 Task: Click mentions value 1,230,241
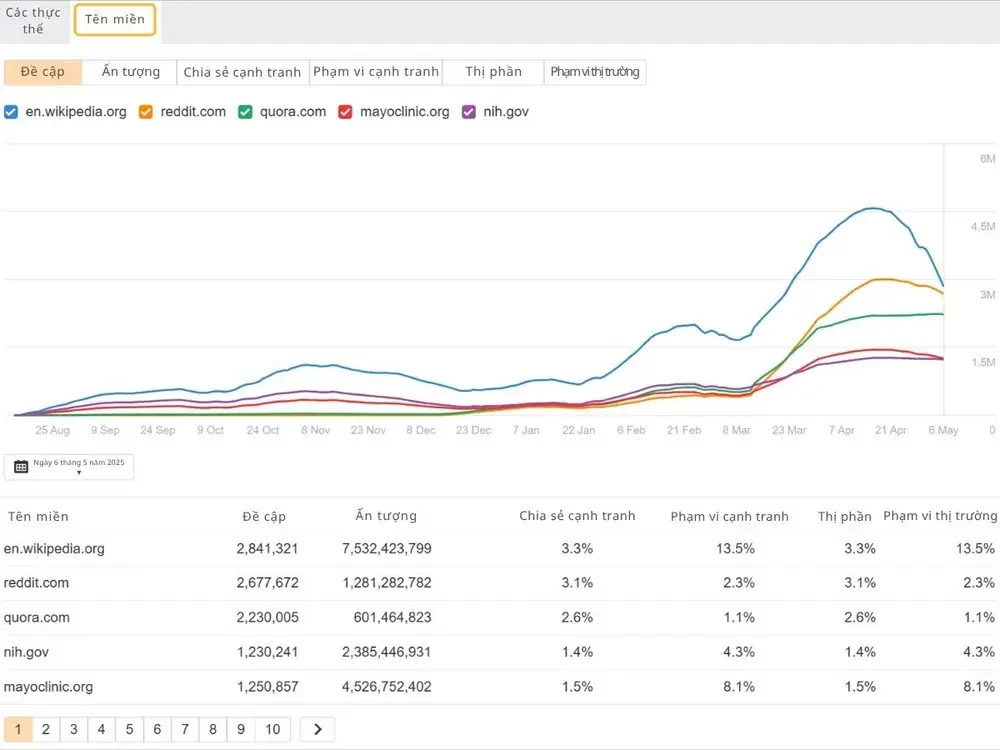[x=267, y=652]
